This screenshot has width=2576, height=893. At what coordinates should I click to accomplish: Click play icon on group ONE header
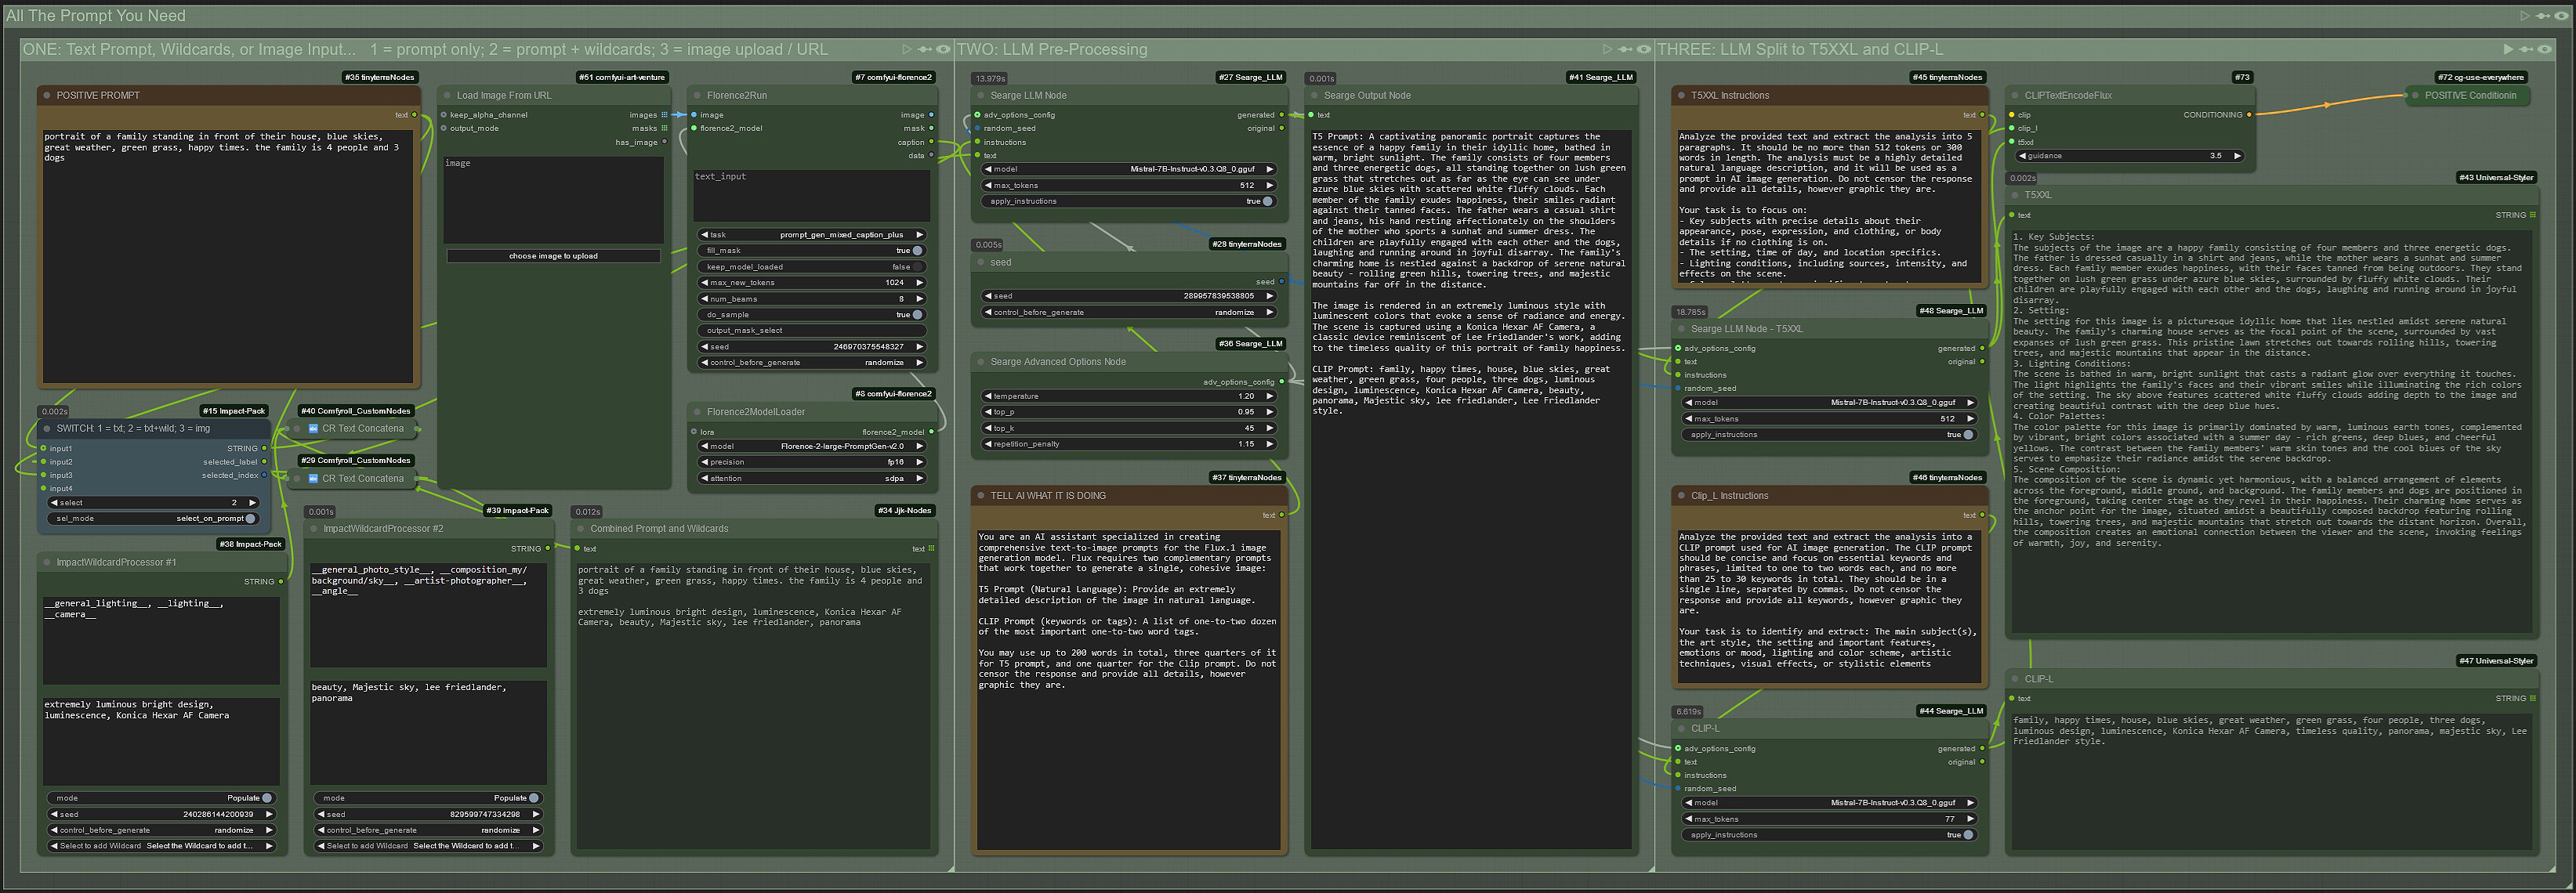click(x=906, y=49)
